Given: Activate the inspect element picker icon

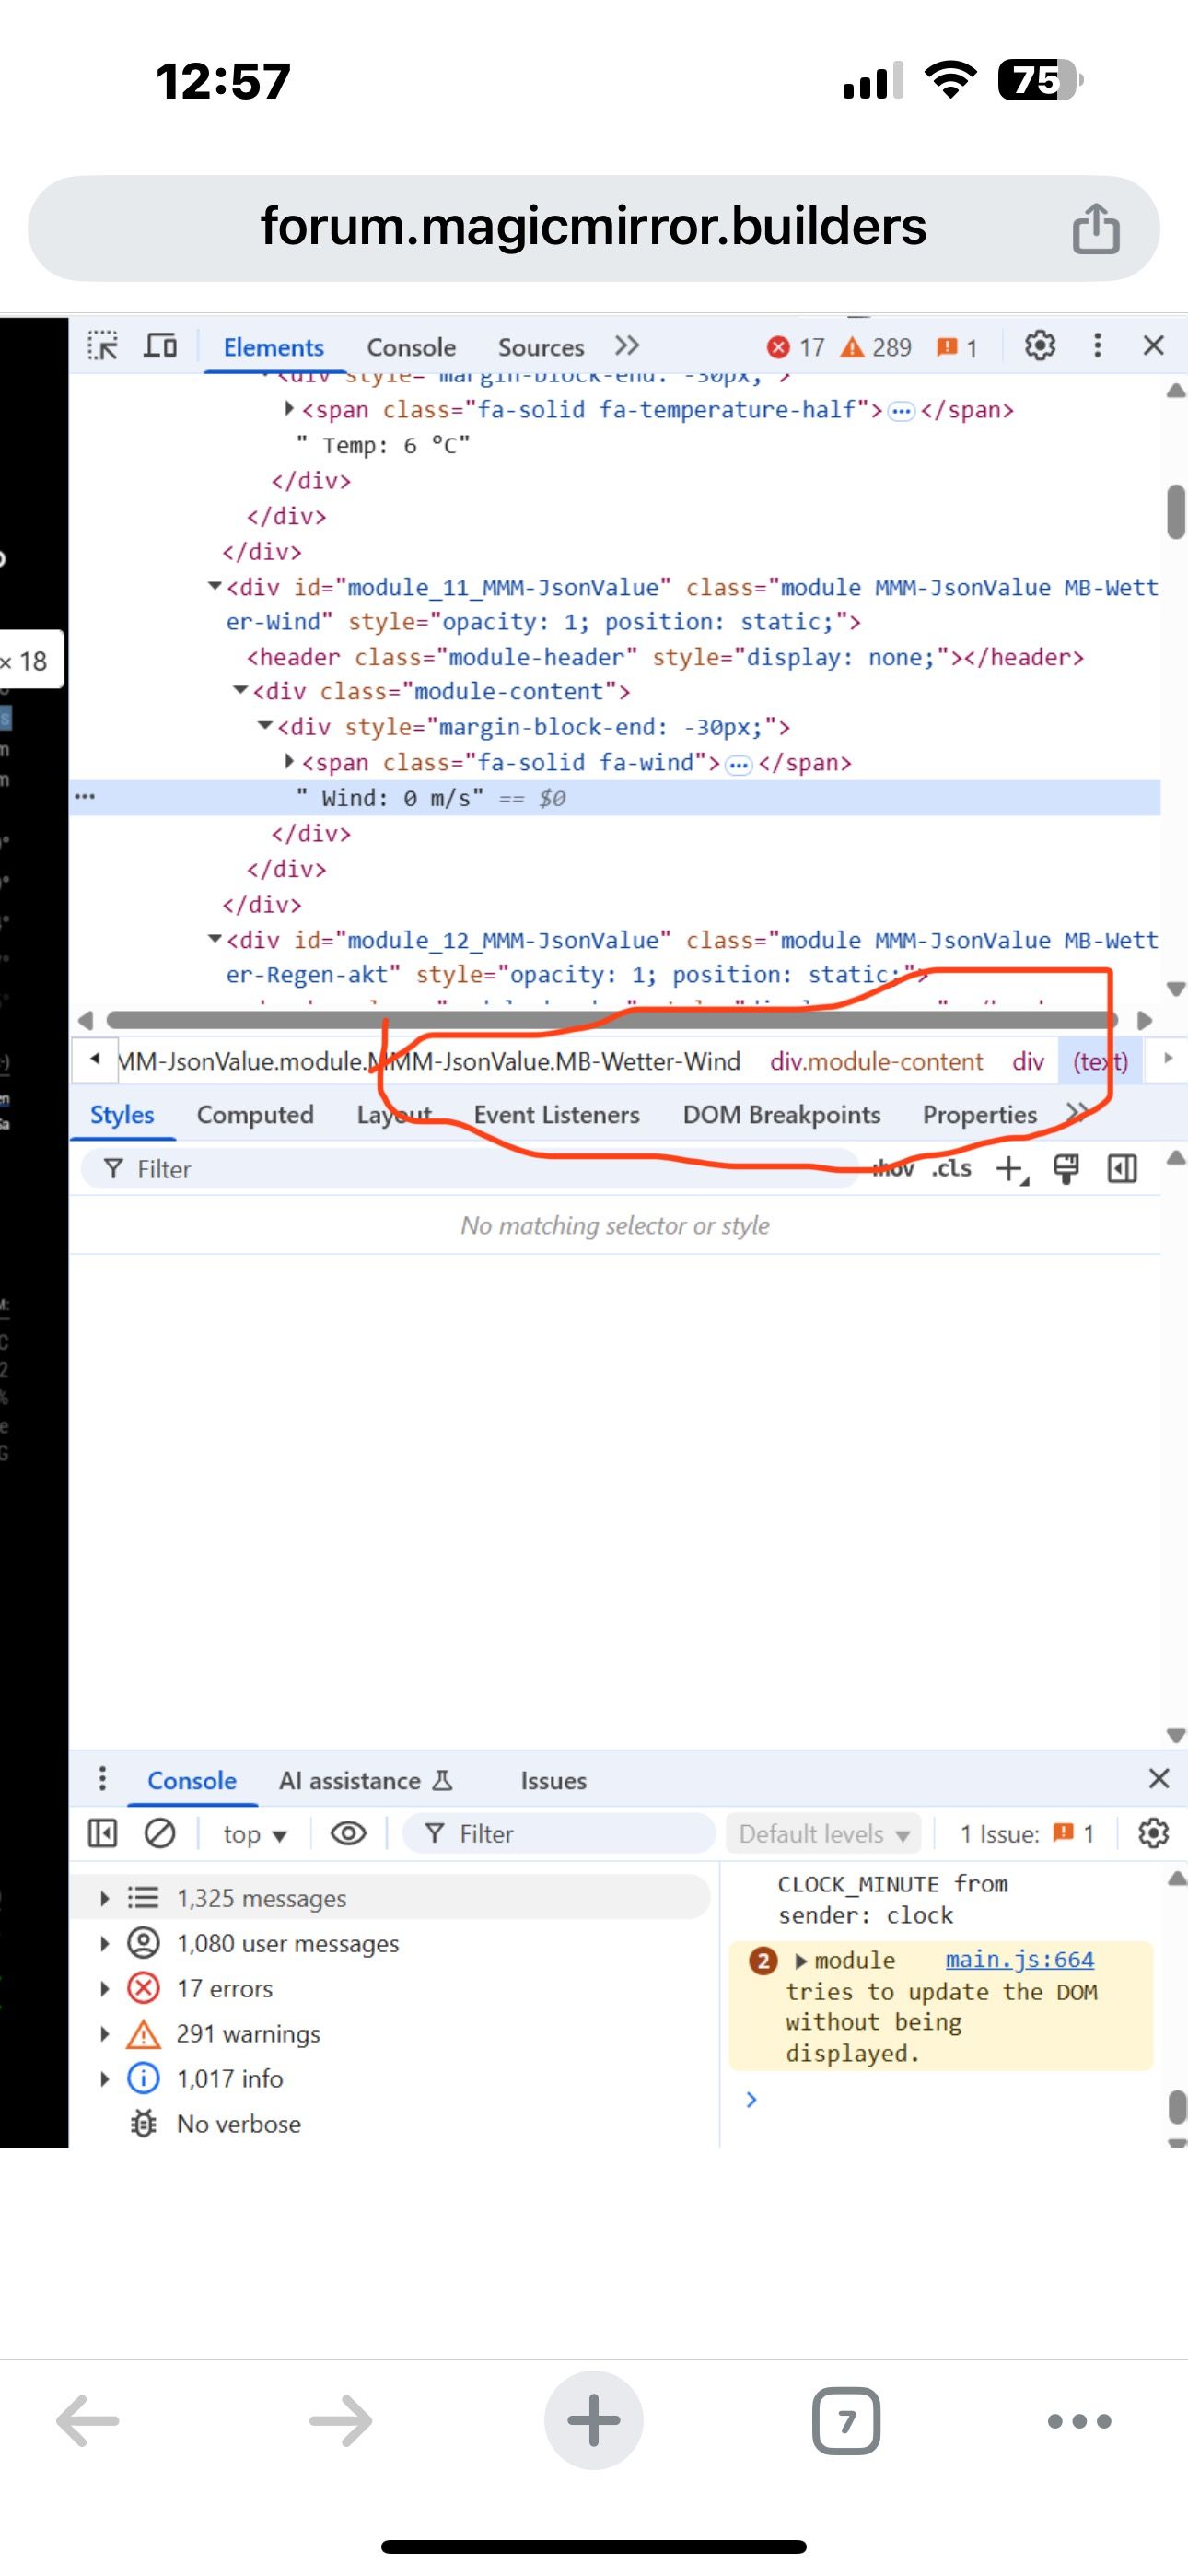Looking at the screenshot, I should (x=102, y=346).
